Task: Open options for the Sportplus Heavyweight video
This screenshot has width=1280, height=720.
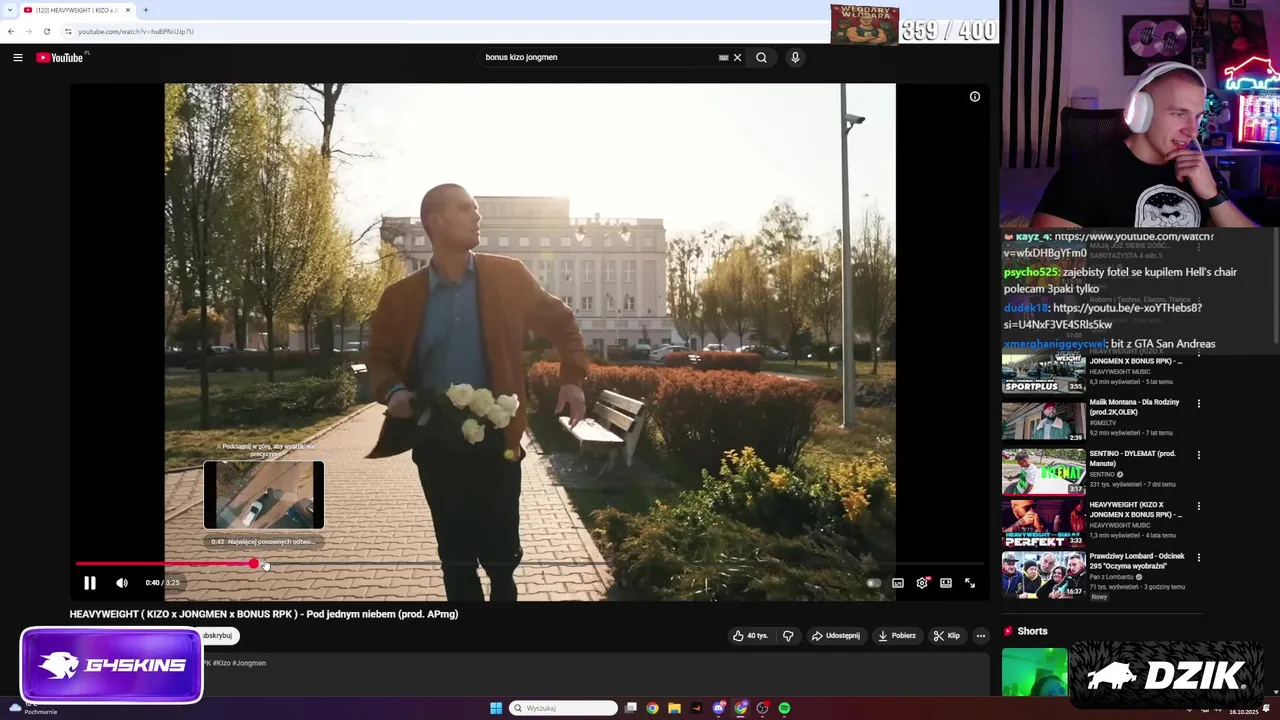Action: (1199, 353)
